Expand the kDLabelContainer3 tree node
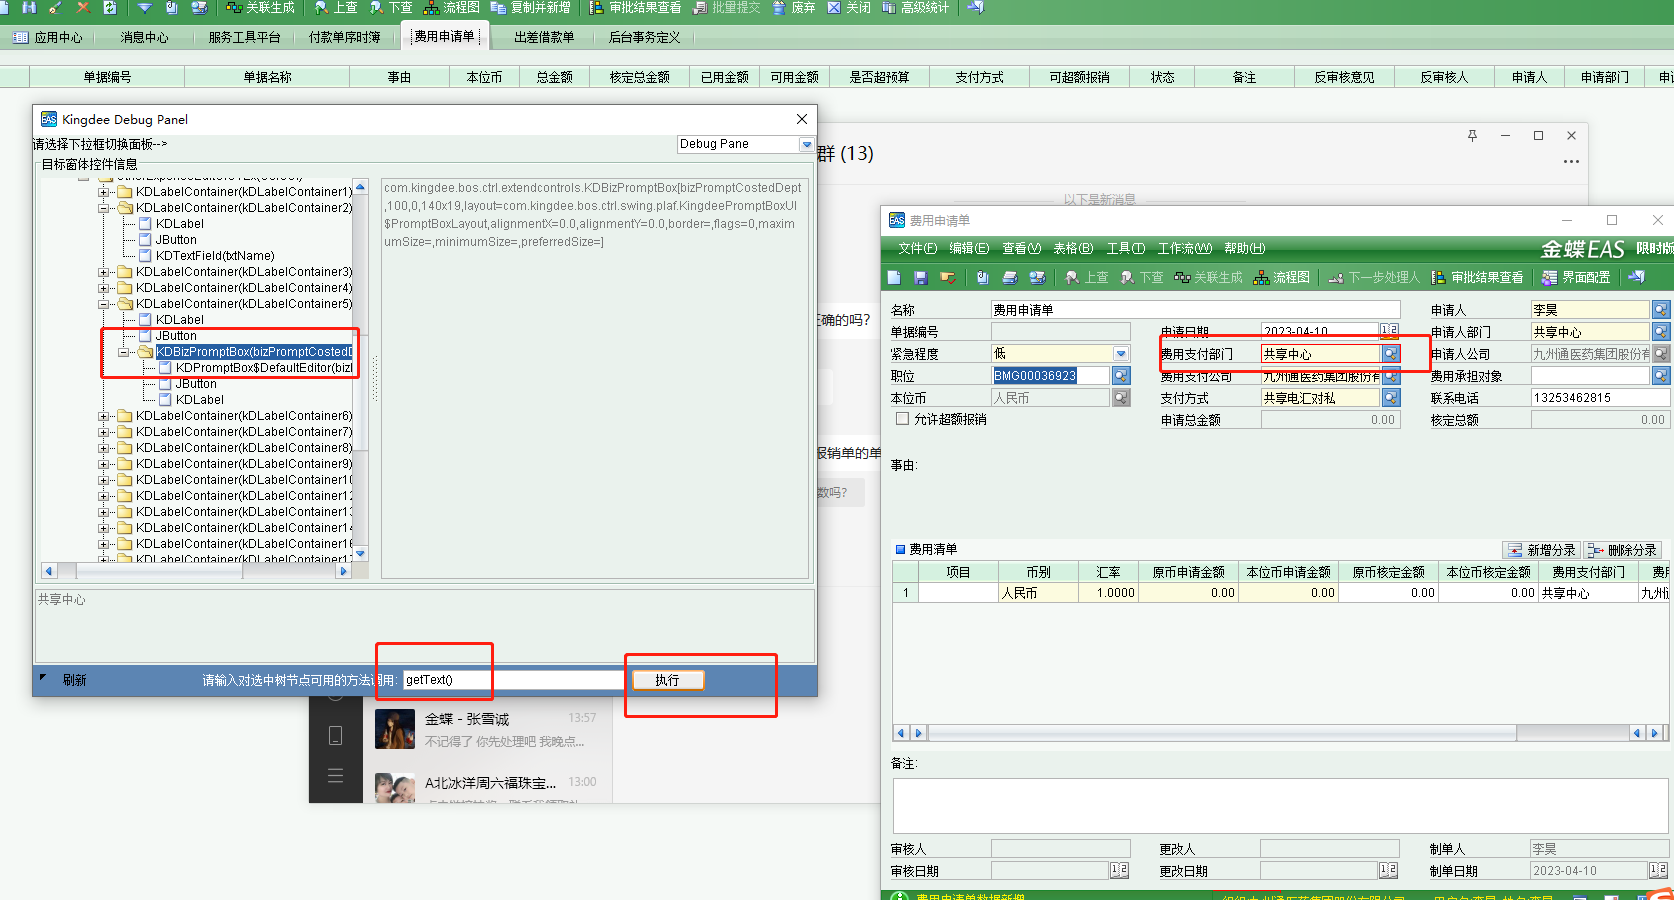 point(104,272)
